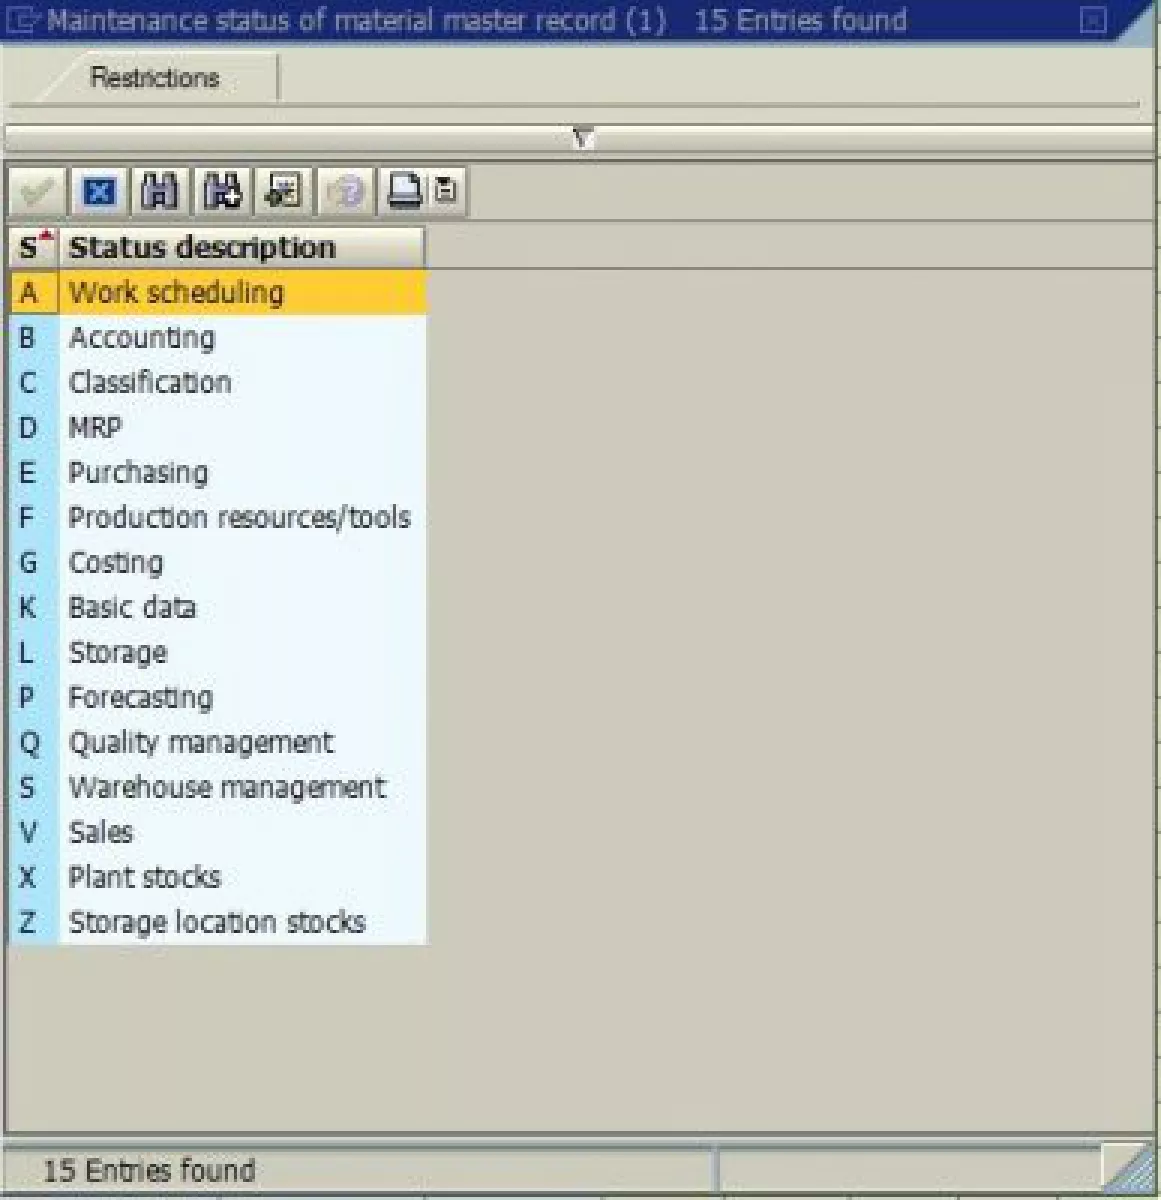Click the Find Next binoculars-plus icon

click(222, 191)
